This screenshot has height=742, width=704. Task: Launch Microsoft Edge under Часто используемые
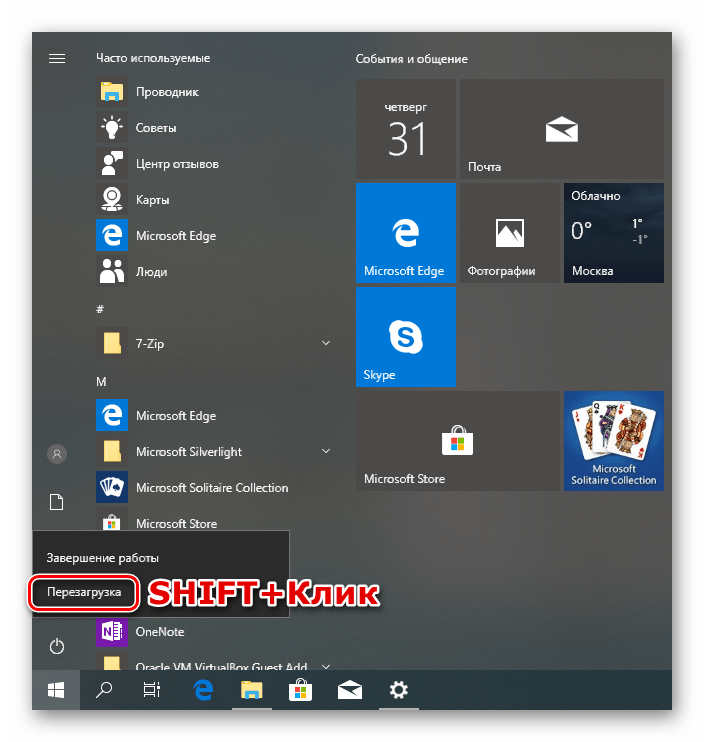pyautogui.click(x=215, y=236)
